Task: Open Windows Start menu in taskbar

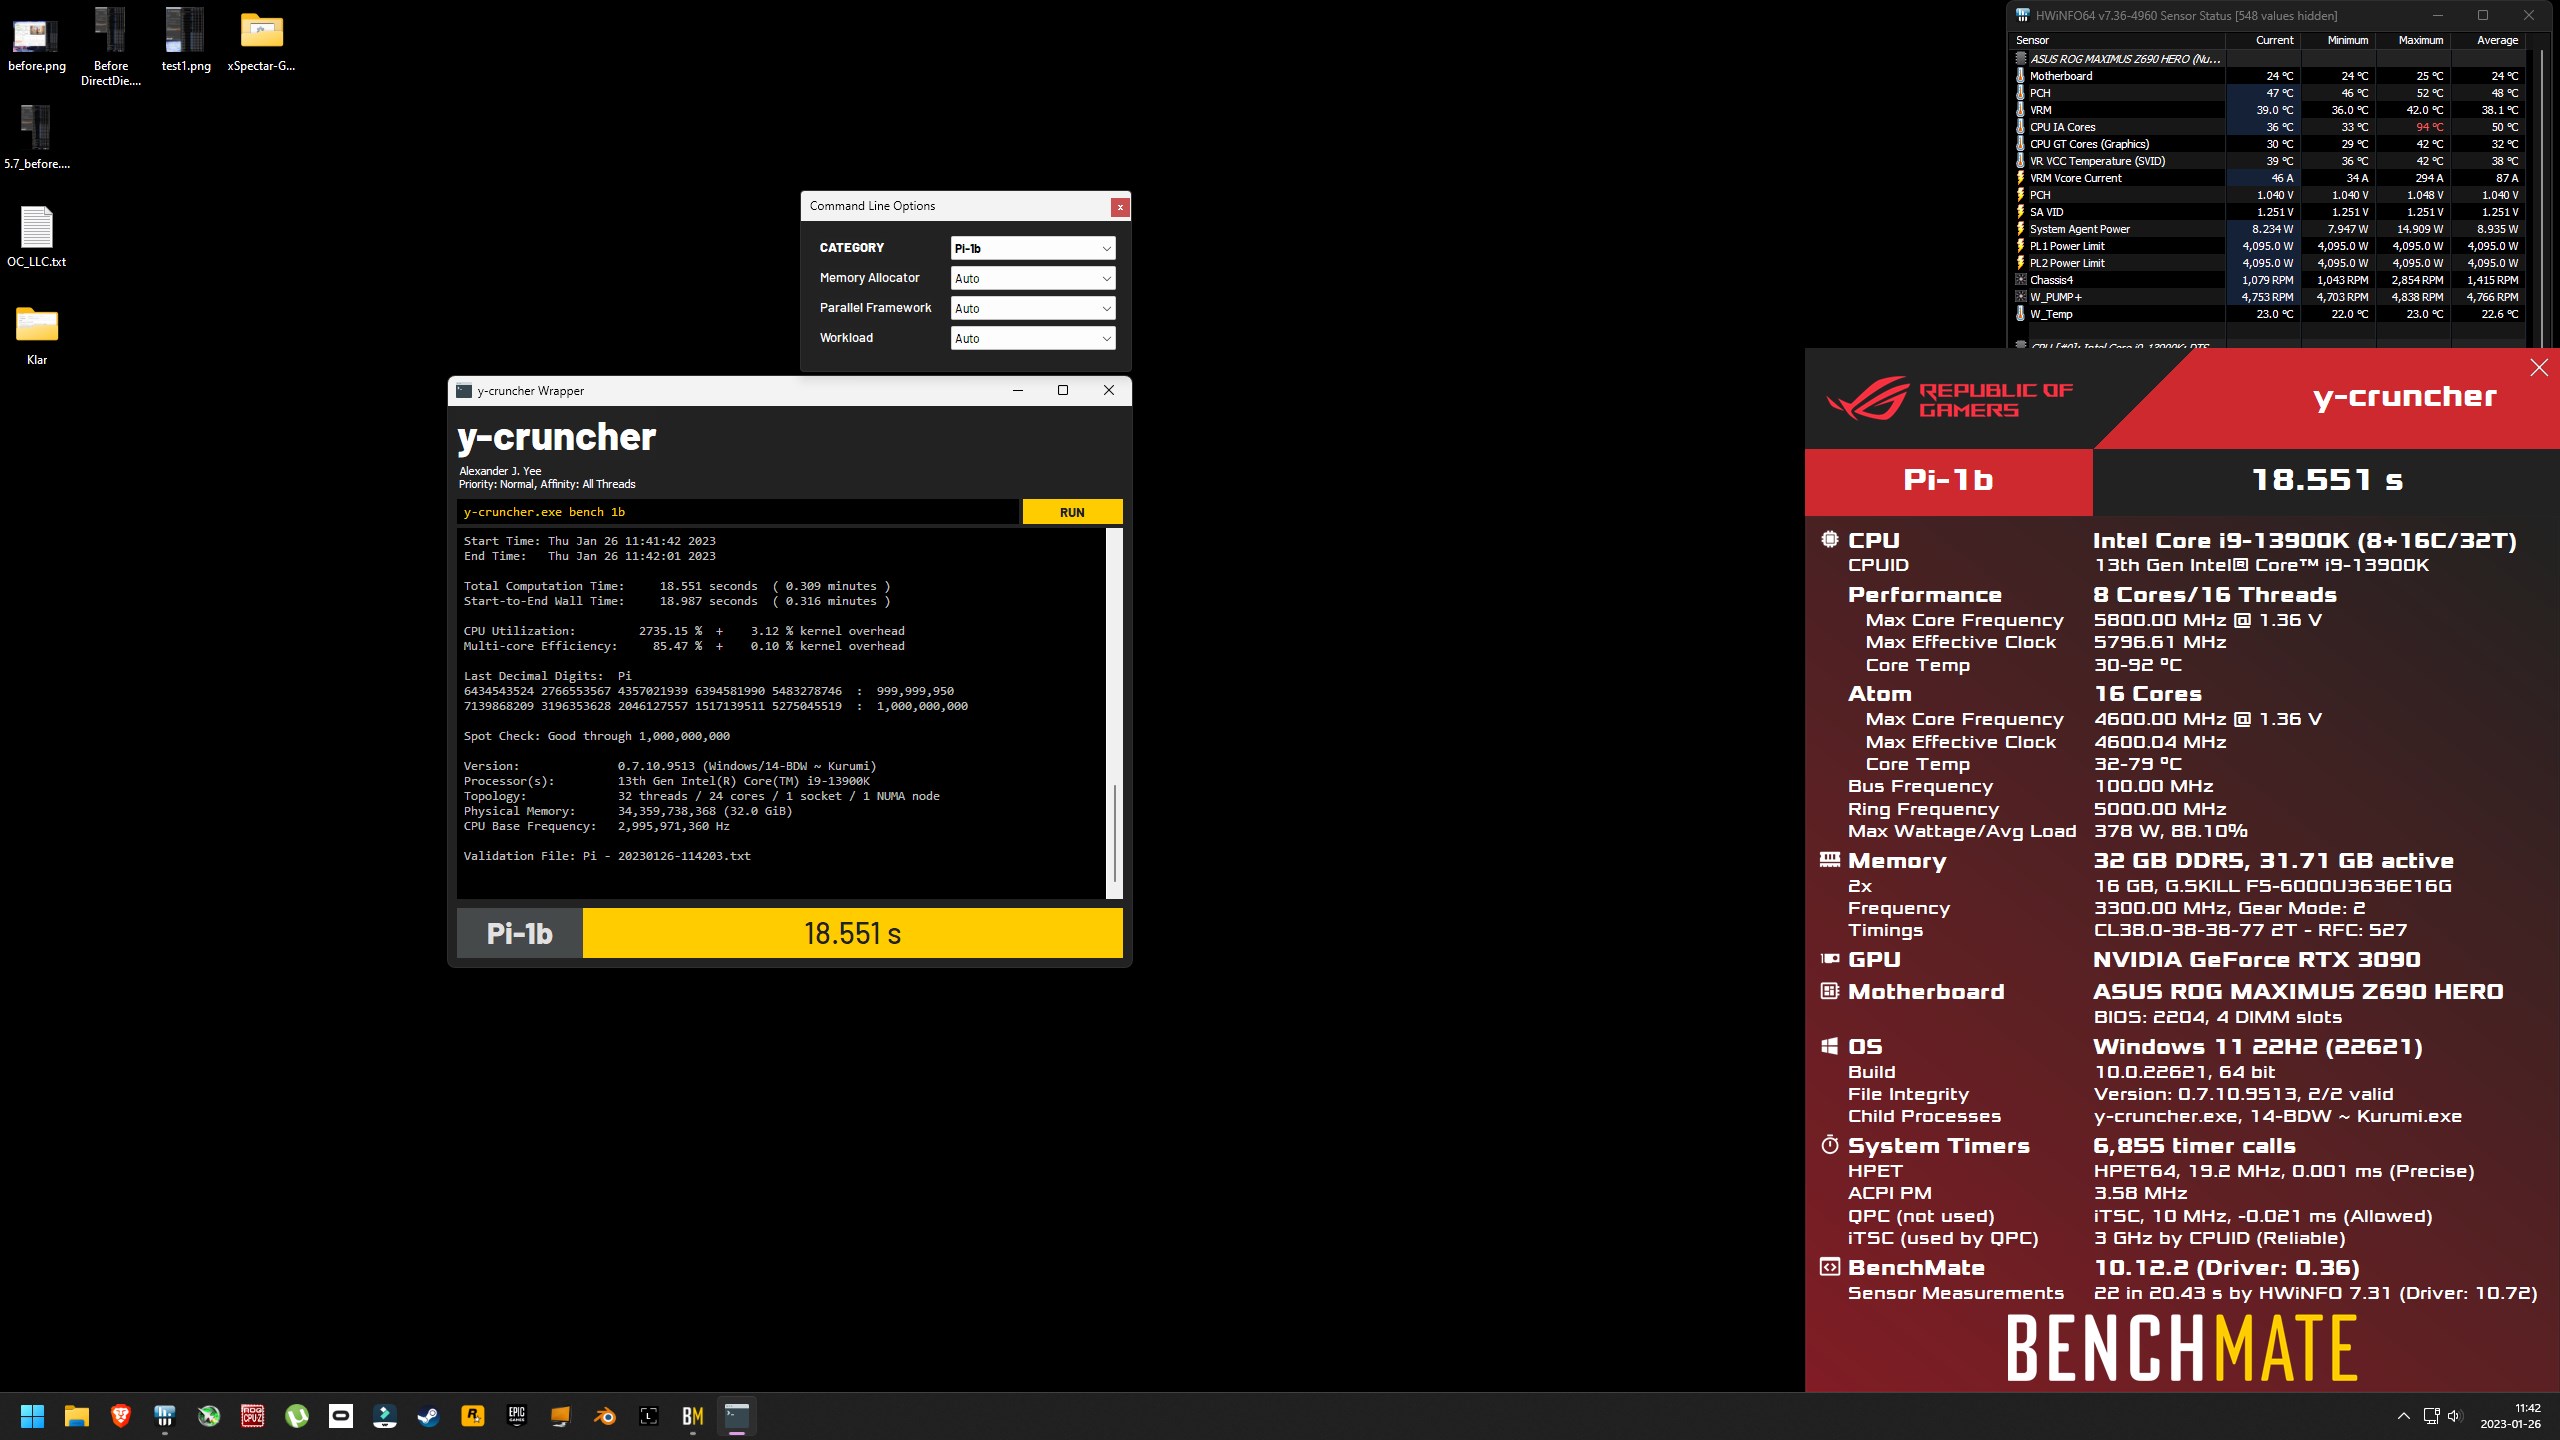Action: point(33,1416)
